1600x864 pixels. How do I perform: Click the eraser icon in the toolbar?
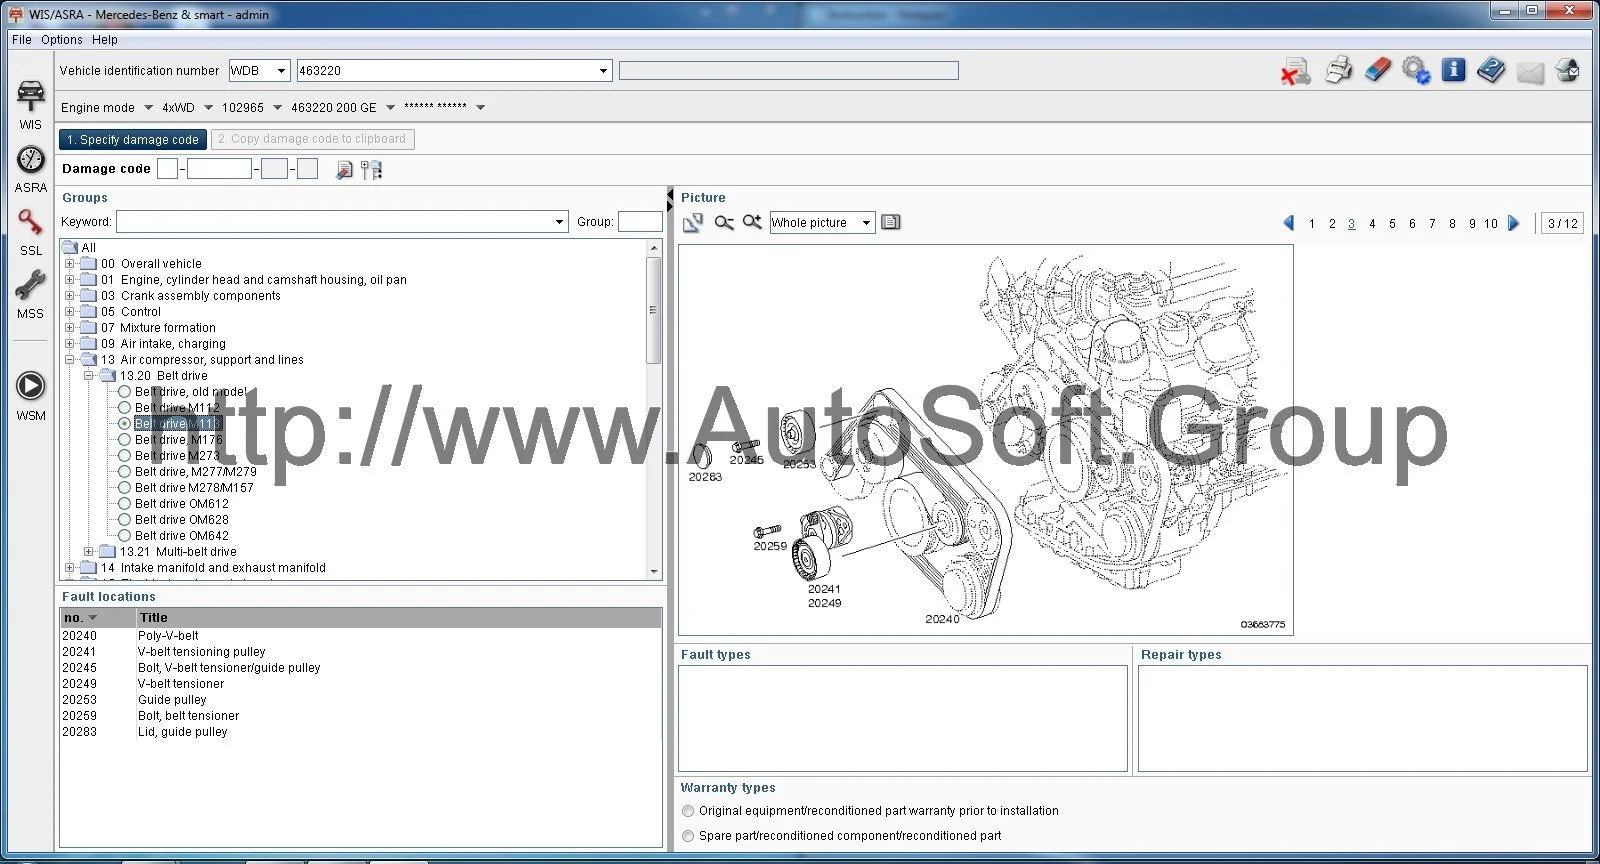click(1377, 71)
